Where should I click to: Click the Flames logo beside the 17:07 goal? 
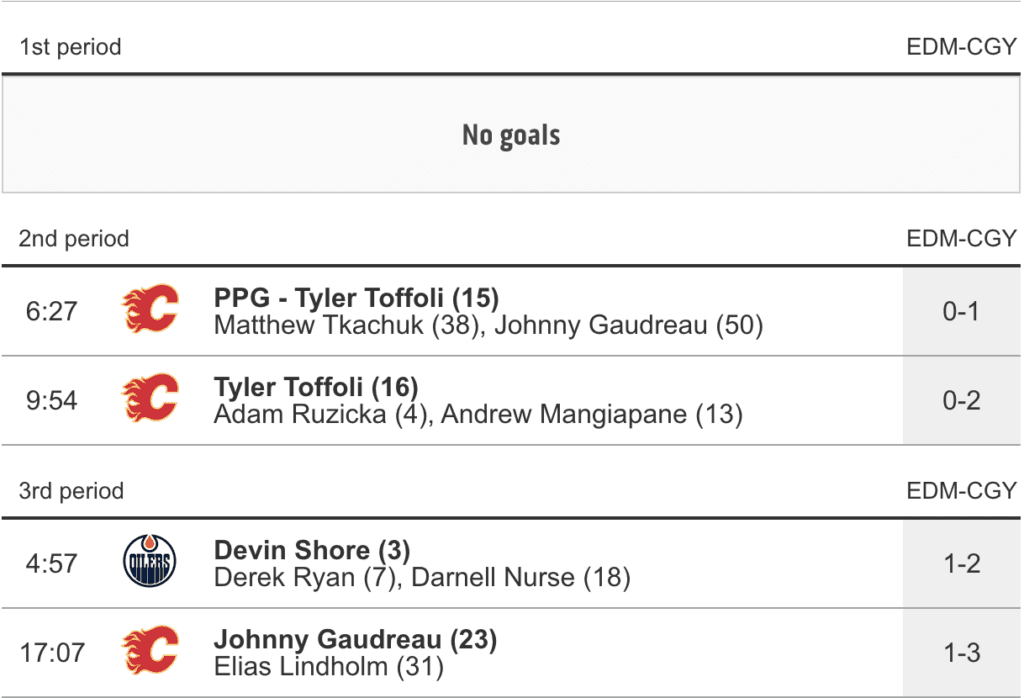point(150,651)
